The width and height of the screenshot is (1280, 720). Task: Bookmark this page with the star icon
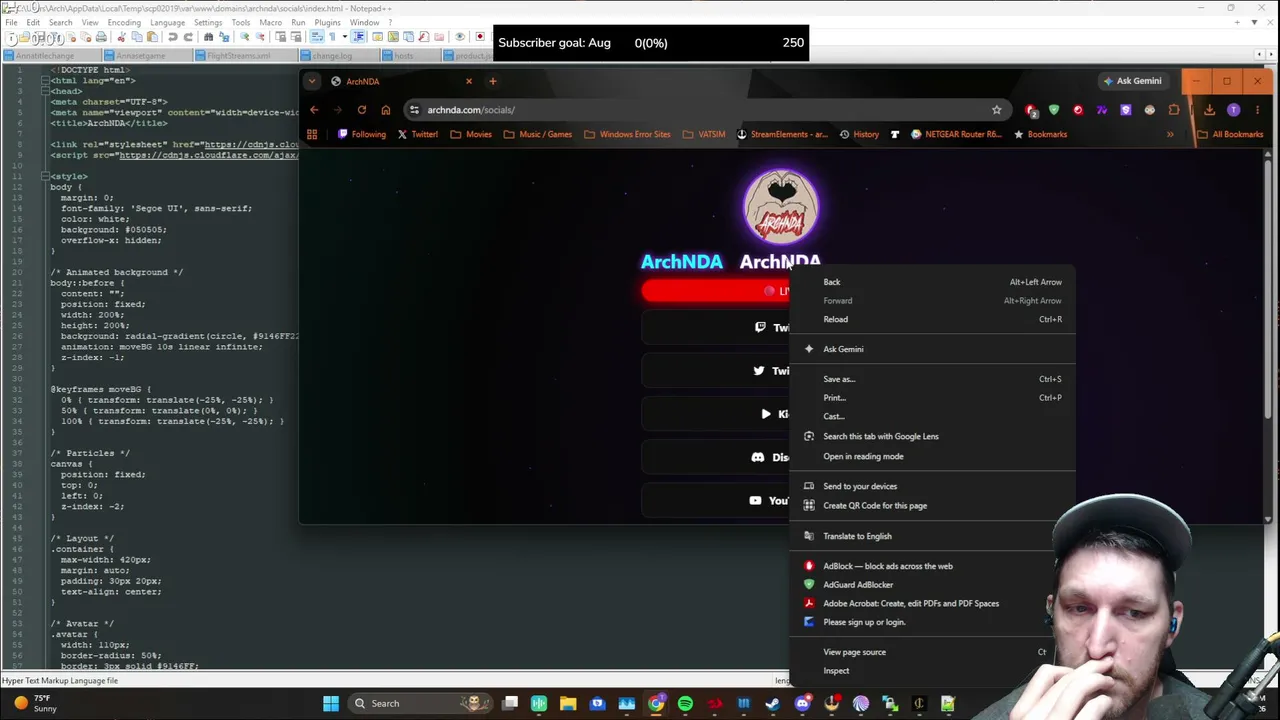pyautogui.click(x=996, y=110)
